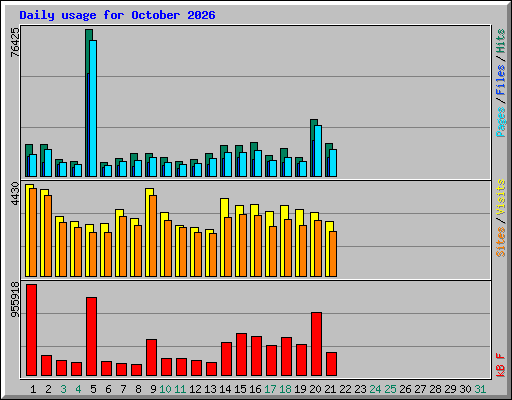This screenshot has height=400, width=512.
Task: Click day label 14 on the axis
Action: click(x=225, y=389)
